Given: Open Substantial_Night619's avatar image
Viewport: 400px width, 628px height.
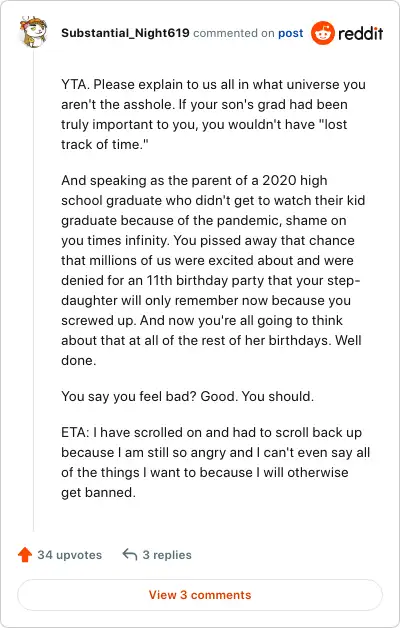Looking at the screenshot, I should tap(33, 32).
